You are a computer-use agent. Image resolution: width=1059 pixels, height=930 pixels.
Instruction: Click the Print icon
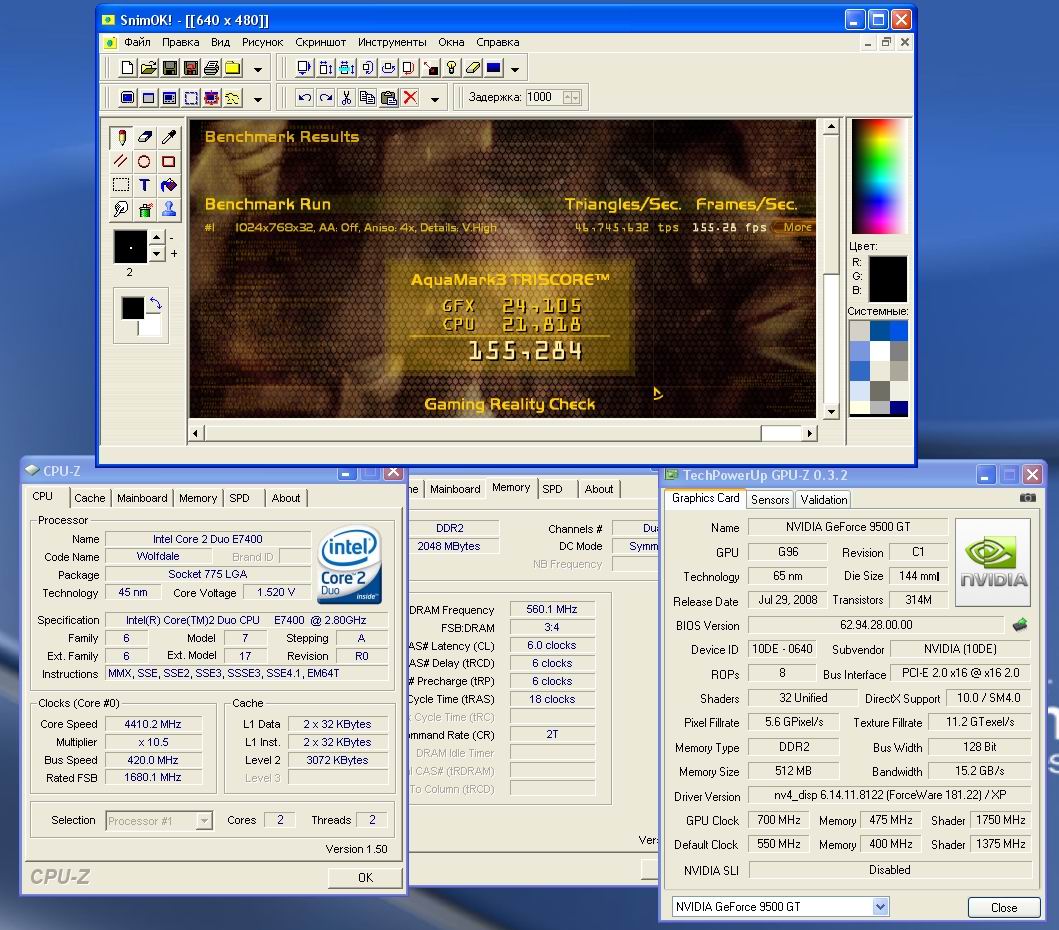pos(211,68)
